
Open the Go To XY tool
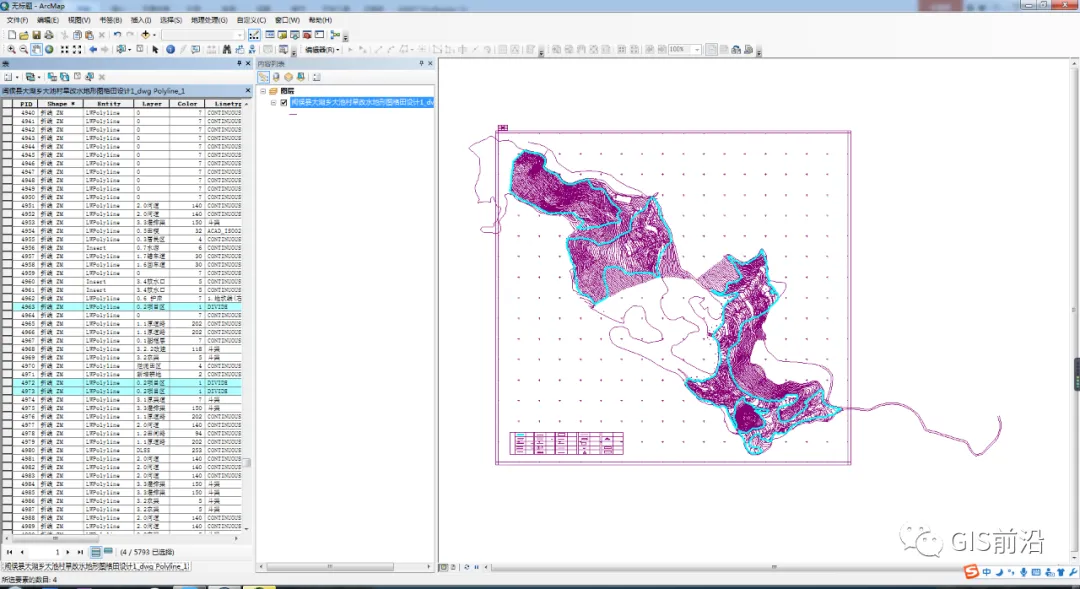pos(252,50)
